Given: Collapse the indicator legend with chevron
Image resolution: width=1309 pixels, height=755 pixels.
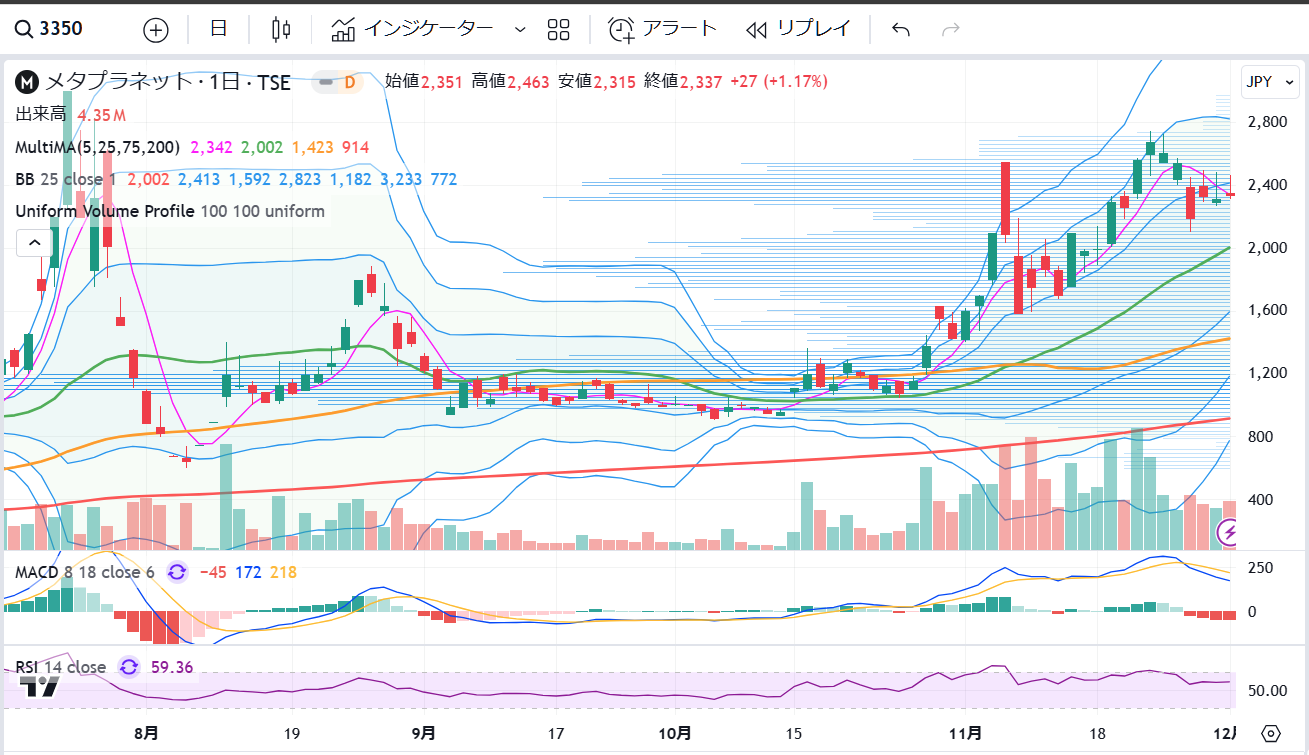Looking at the screenshot, I should tap(34, 242).
